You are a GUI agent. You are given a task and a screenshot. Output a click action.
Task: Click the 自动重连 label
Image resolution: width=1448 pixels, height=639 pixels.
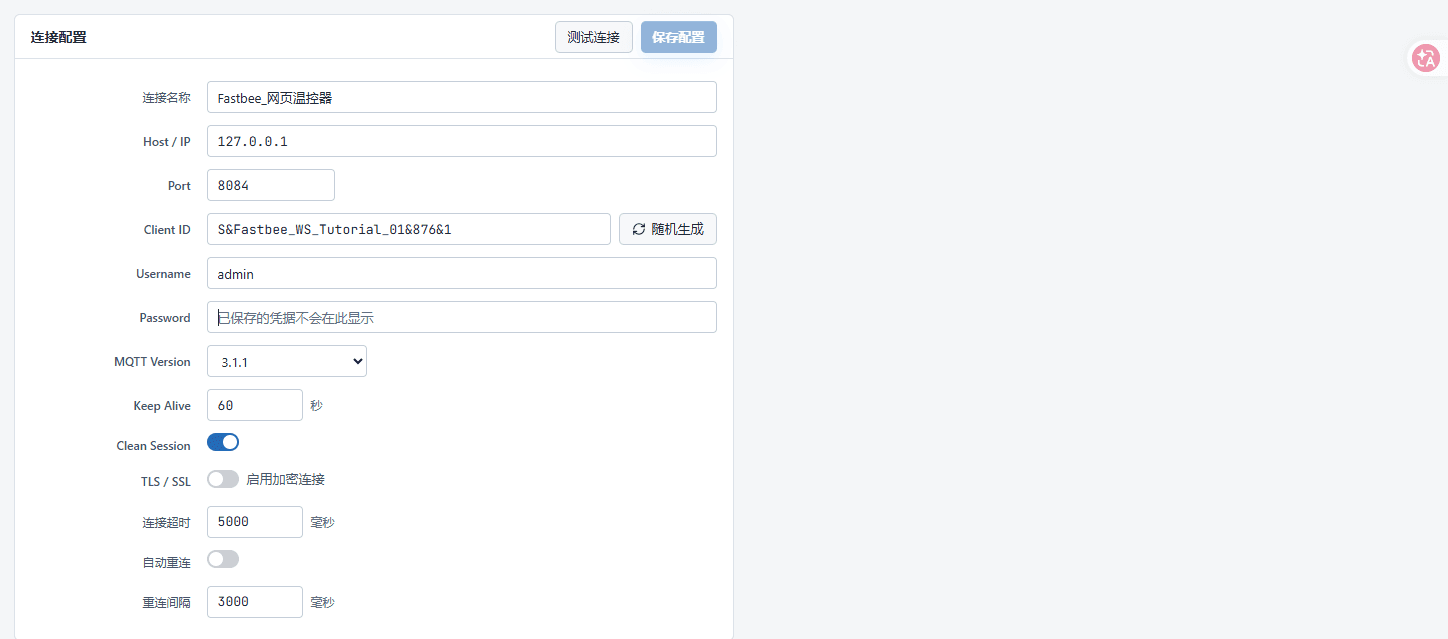[x=167, y=563]
